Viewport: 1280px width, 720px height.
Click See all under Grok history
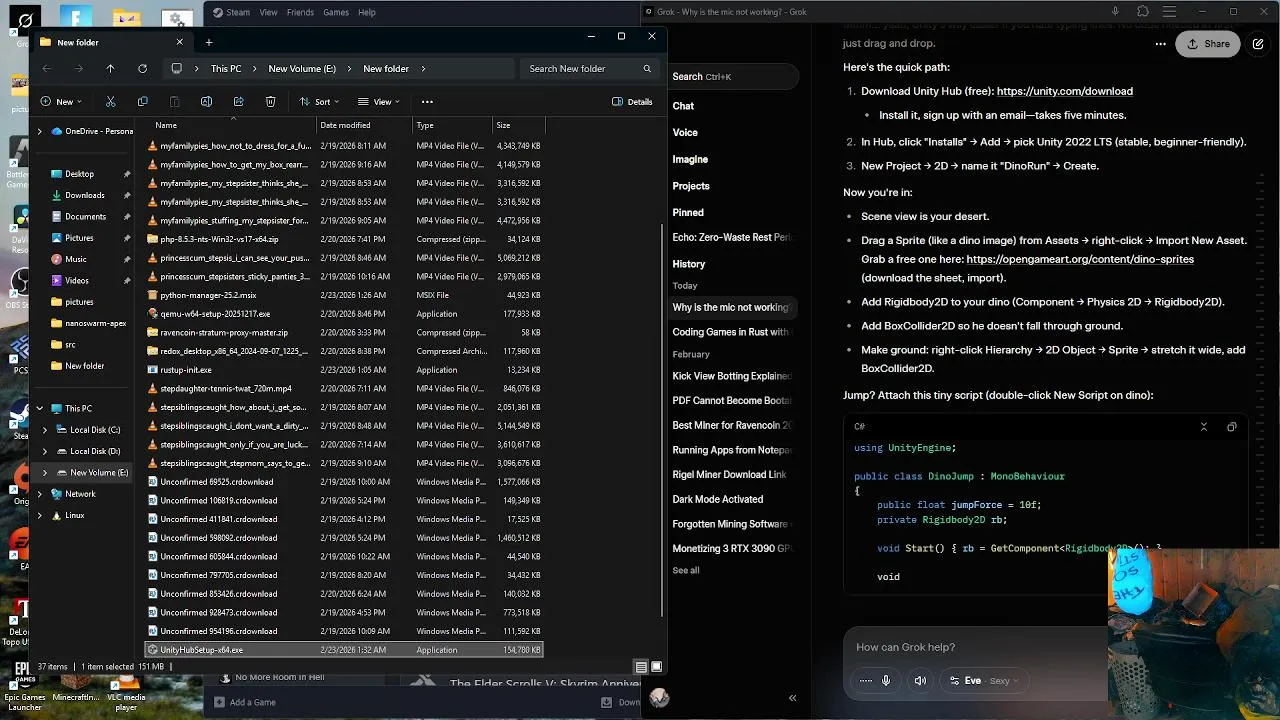pos(686,570)
